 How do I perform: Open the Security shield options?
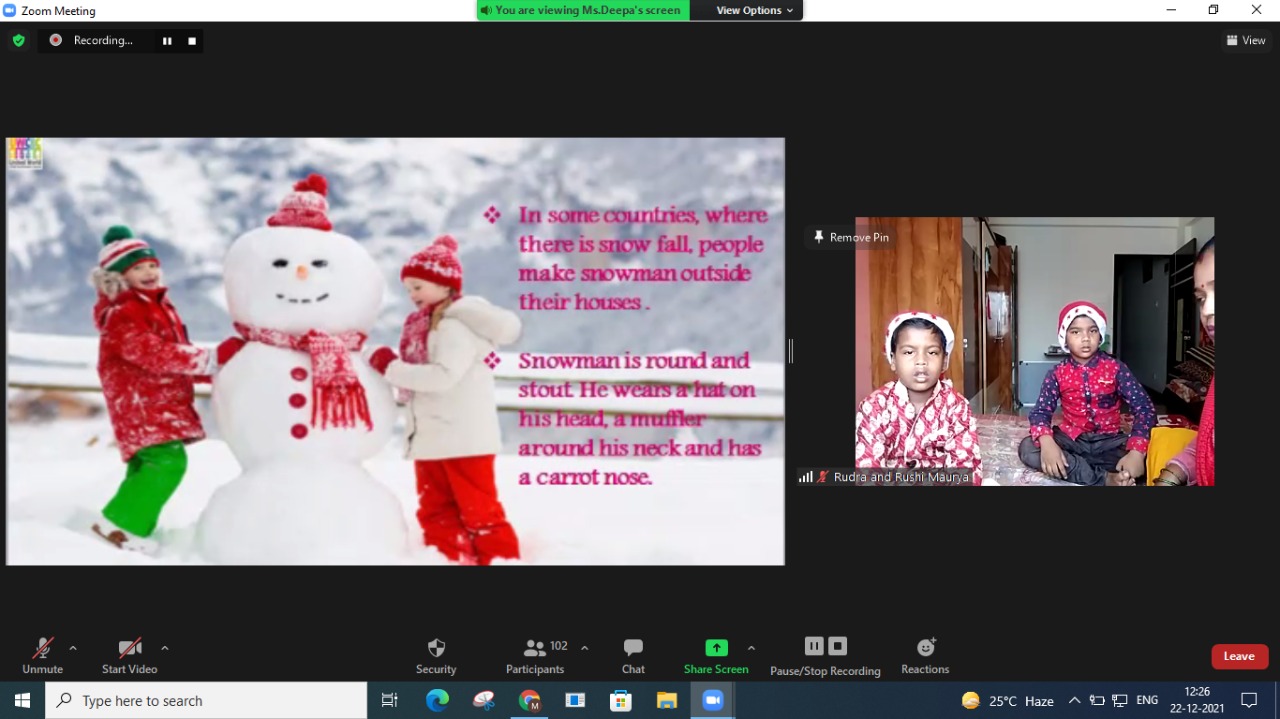pos(436,656)
